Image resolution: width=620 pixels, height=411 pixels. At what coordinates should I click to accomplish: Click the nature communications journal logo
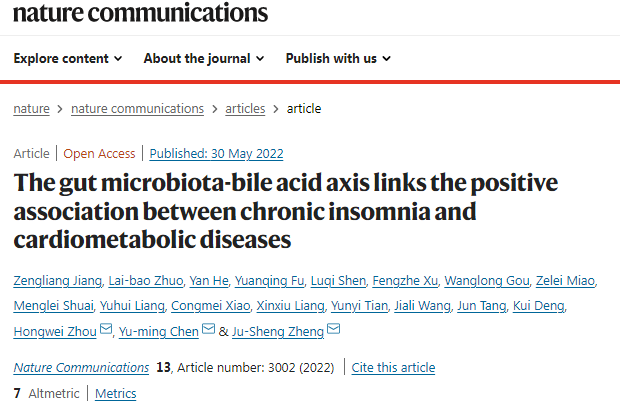[140, 12]
